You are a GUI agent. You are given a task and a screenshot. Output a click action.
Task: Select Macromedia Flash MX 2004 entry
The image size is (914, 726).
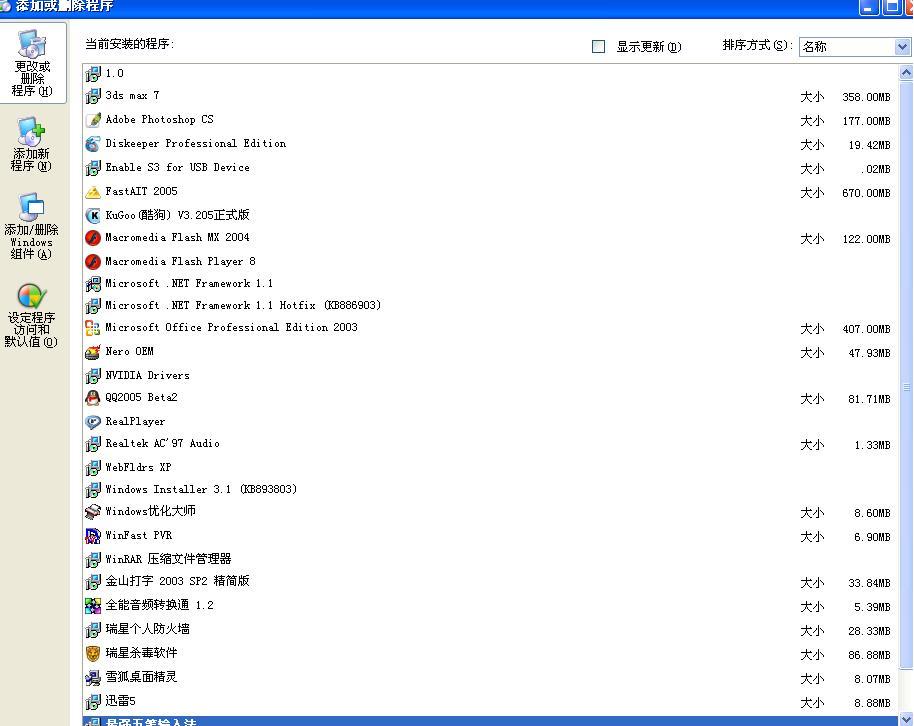tap(490, 238)
